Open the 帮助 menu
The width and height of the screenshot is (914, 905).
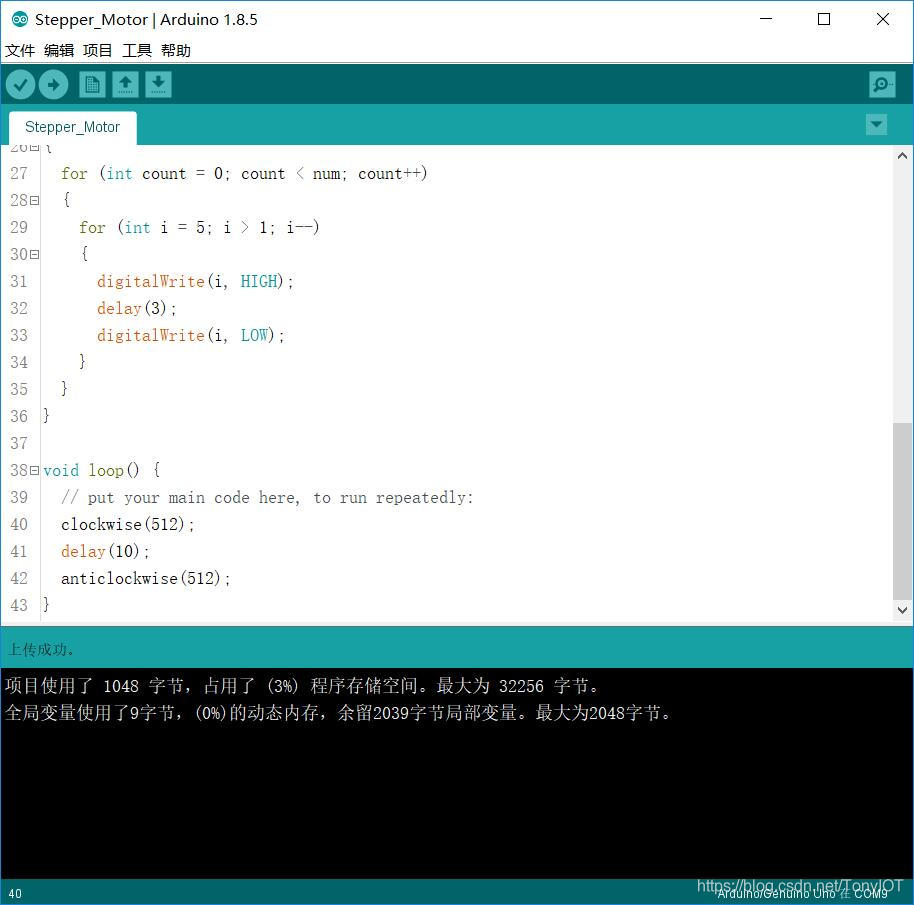176,51
